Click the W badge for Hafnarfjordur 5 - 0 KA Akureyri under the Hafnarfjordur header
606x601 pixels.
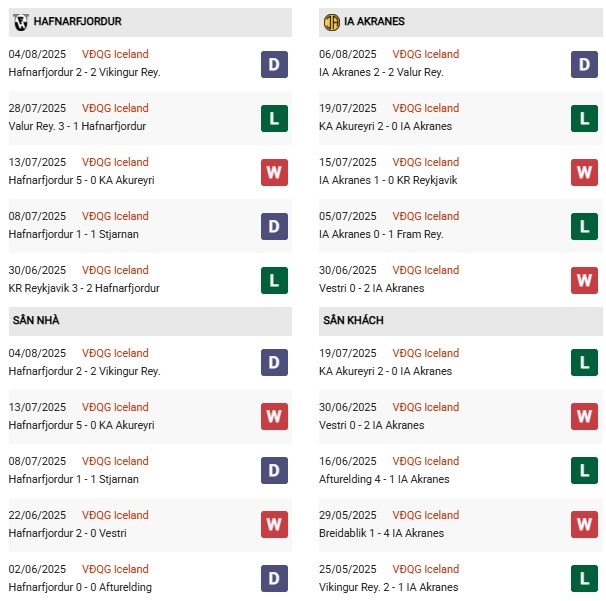[274, 172]
